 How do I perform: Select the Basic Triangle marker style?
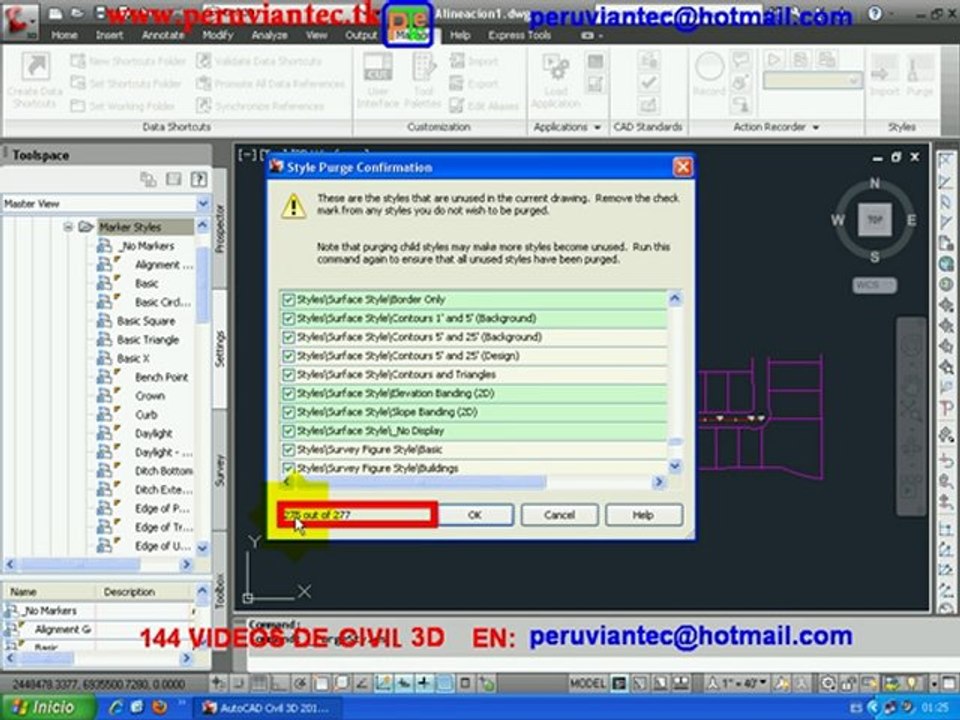click(148, 340)
